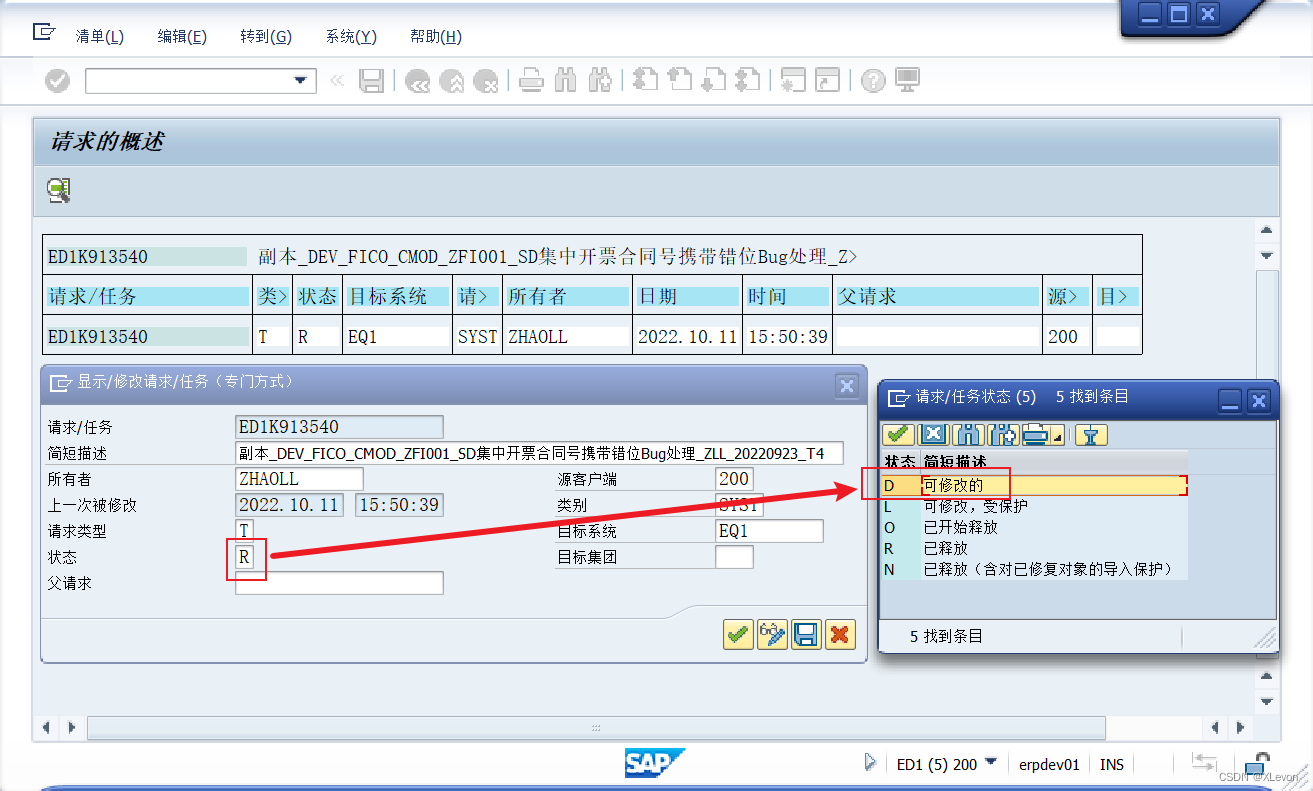Click the 15:50:39 time cell in table

[788, 337]
